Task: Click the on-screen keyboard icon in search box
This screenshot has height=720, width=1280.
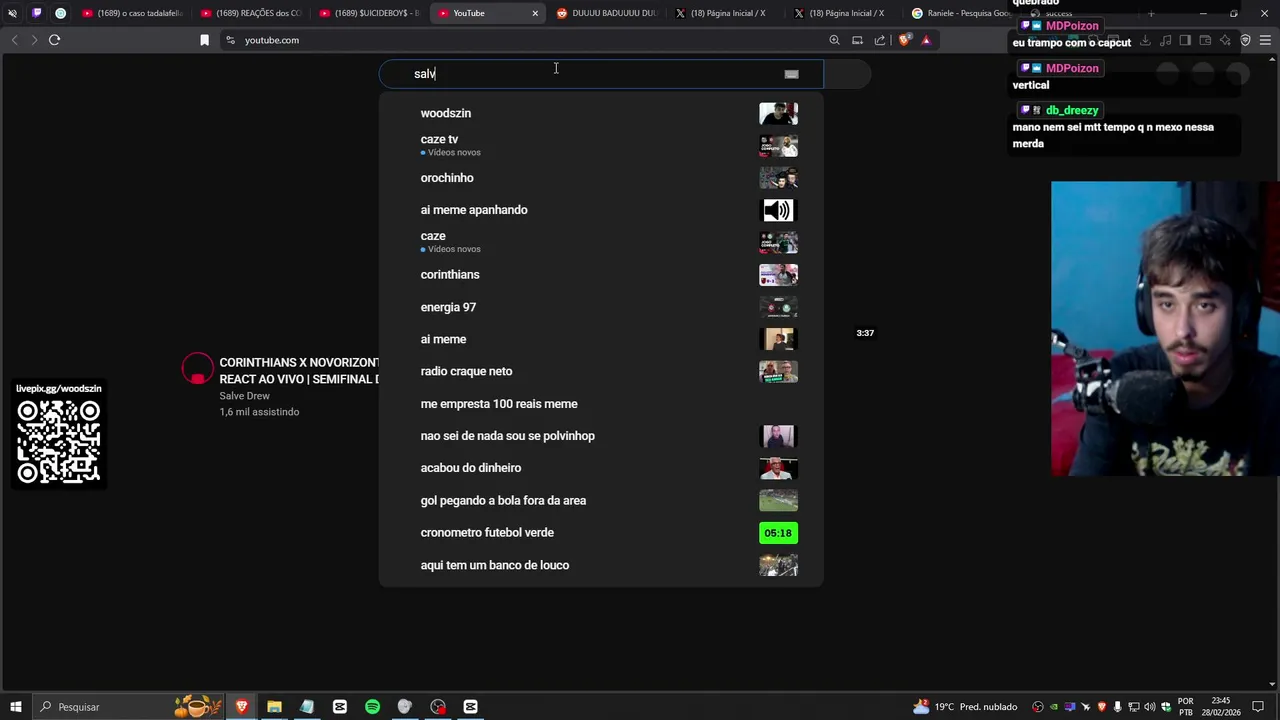Action: point(791,74)
